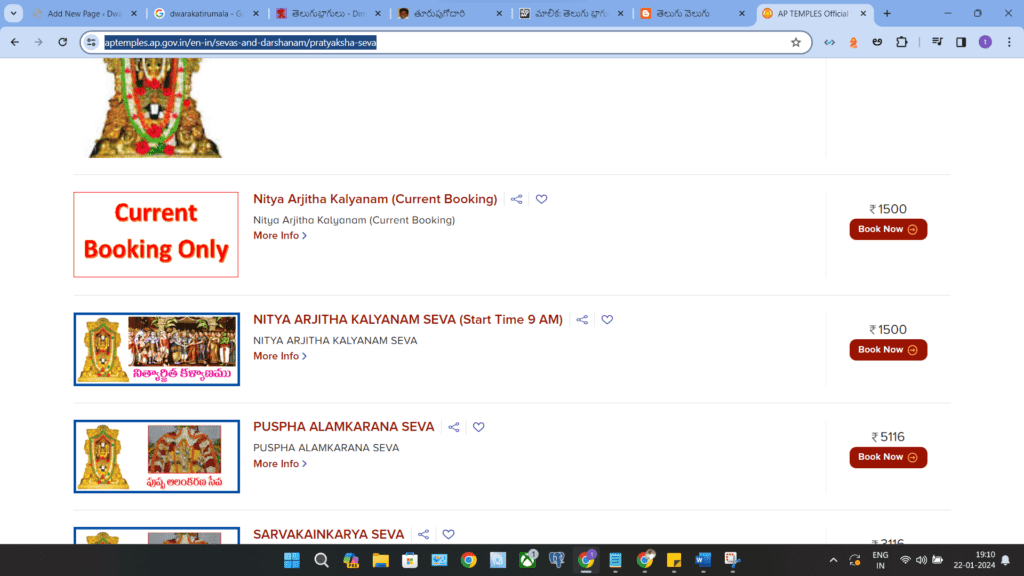1024x576 pixels.
Task: Switch to the fifth tab with Telugu title
Action: 571,13
